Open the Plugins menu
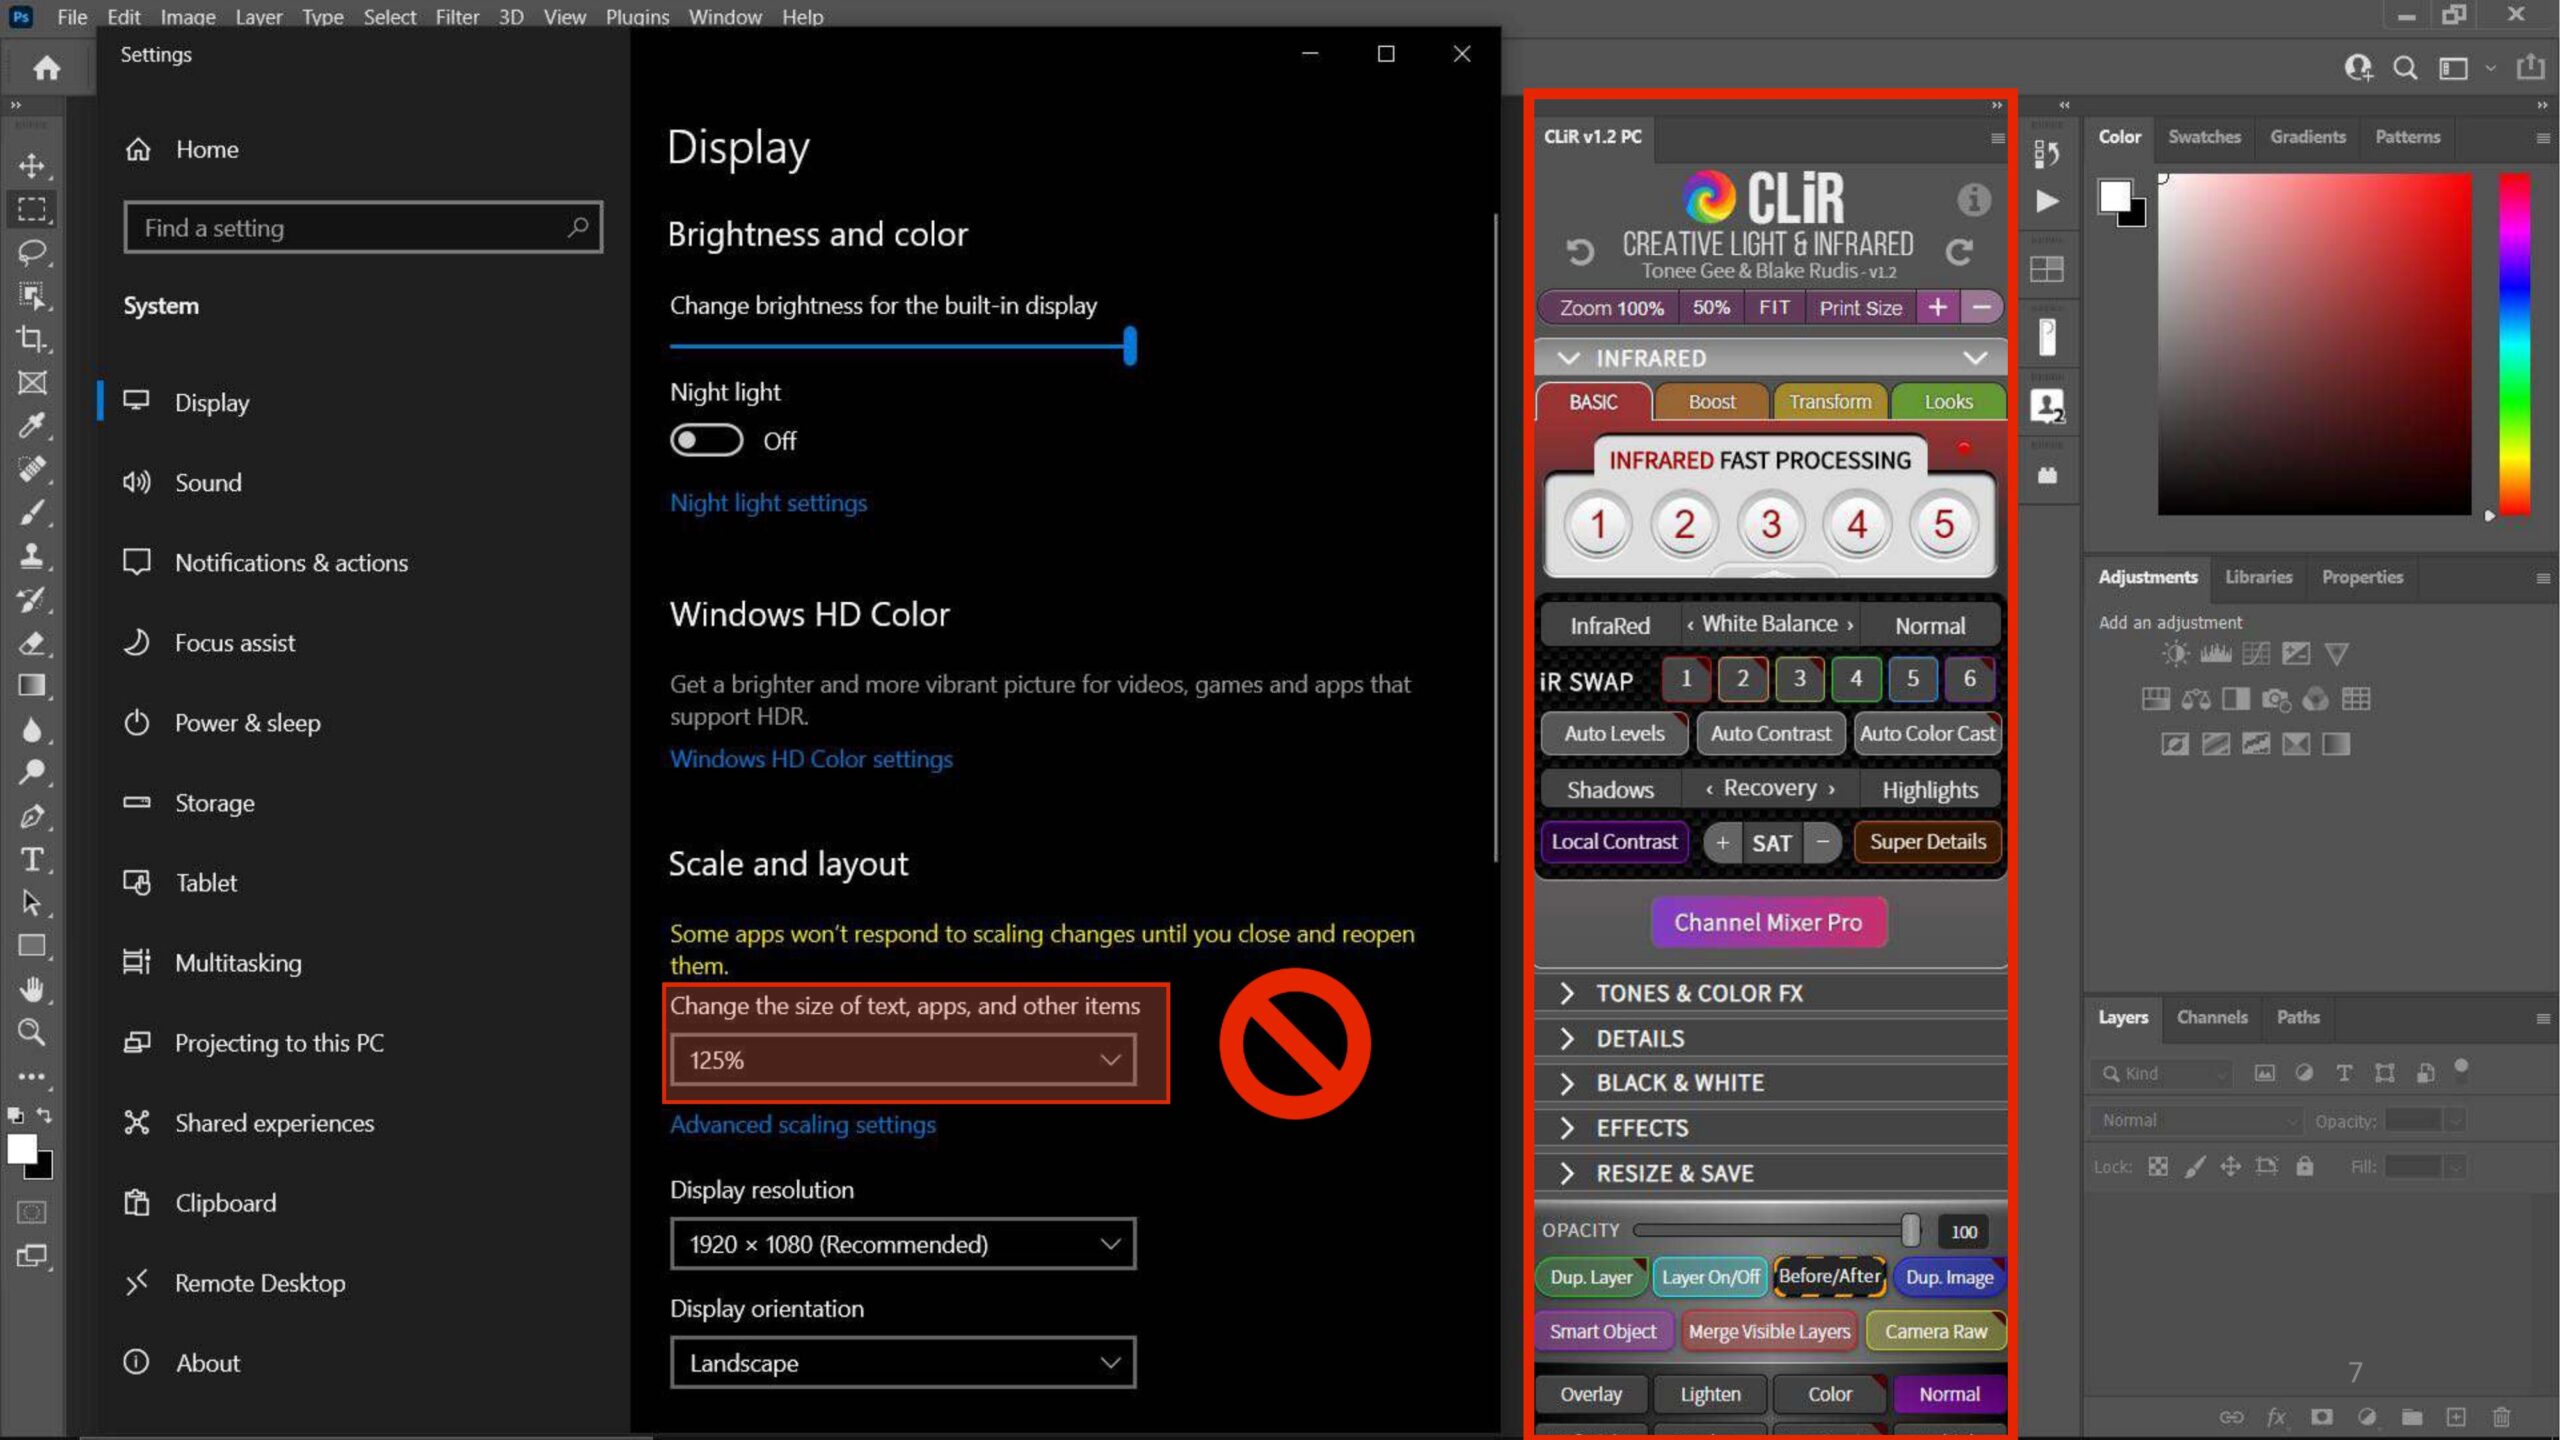Viewport: 2560px width, 1440px height. pyautogui.click(x=637, y=17)
